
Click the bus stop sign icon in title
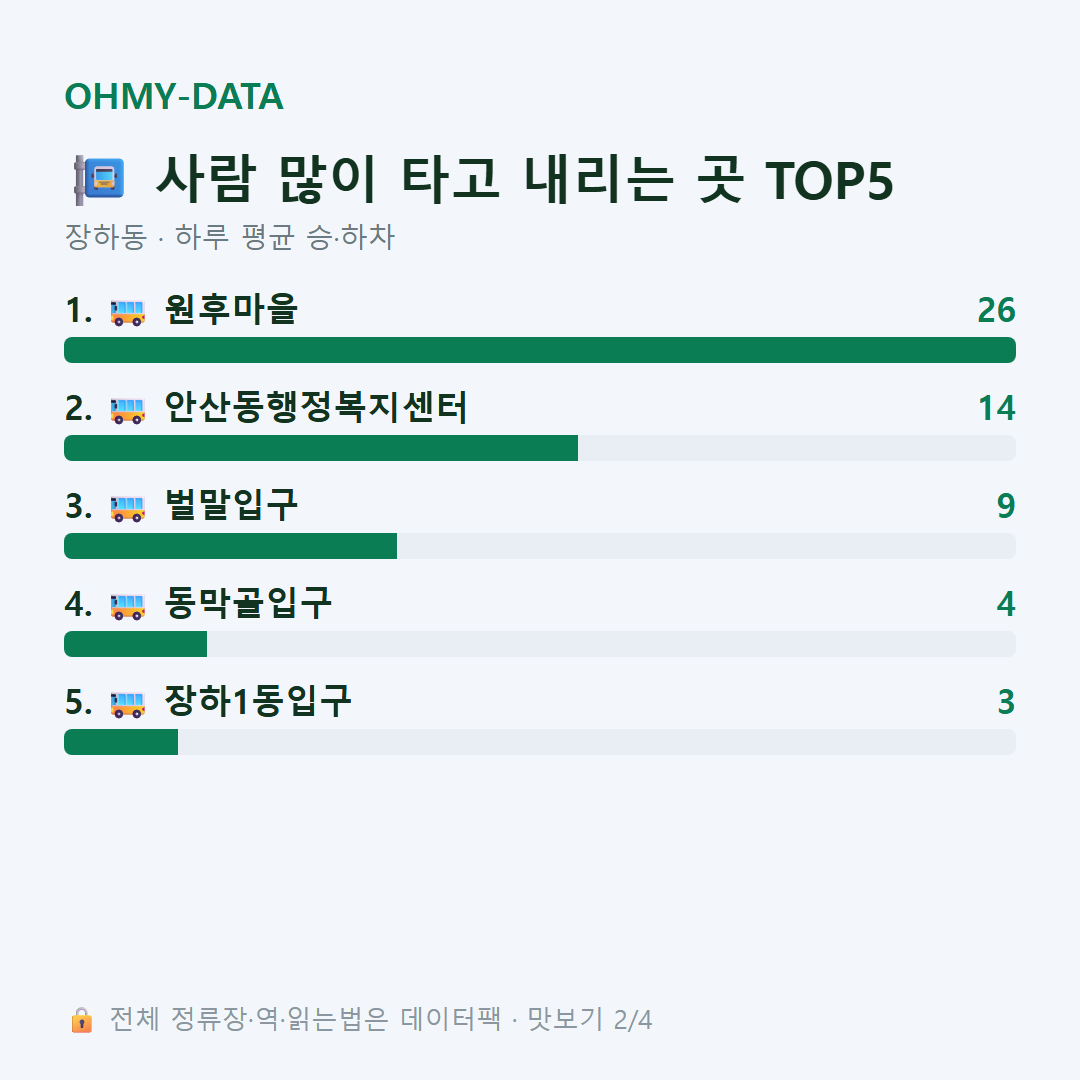point(100,180)
